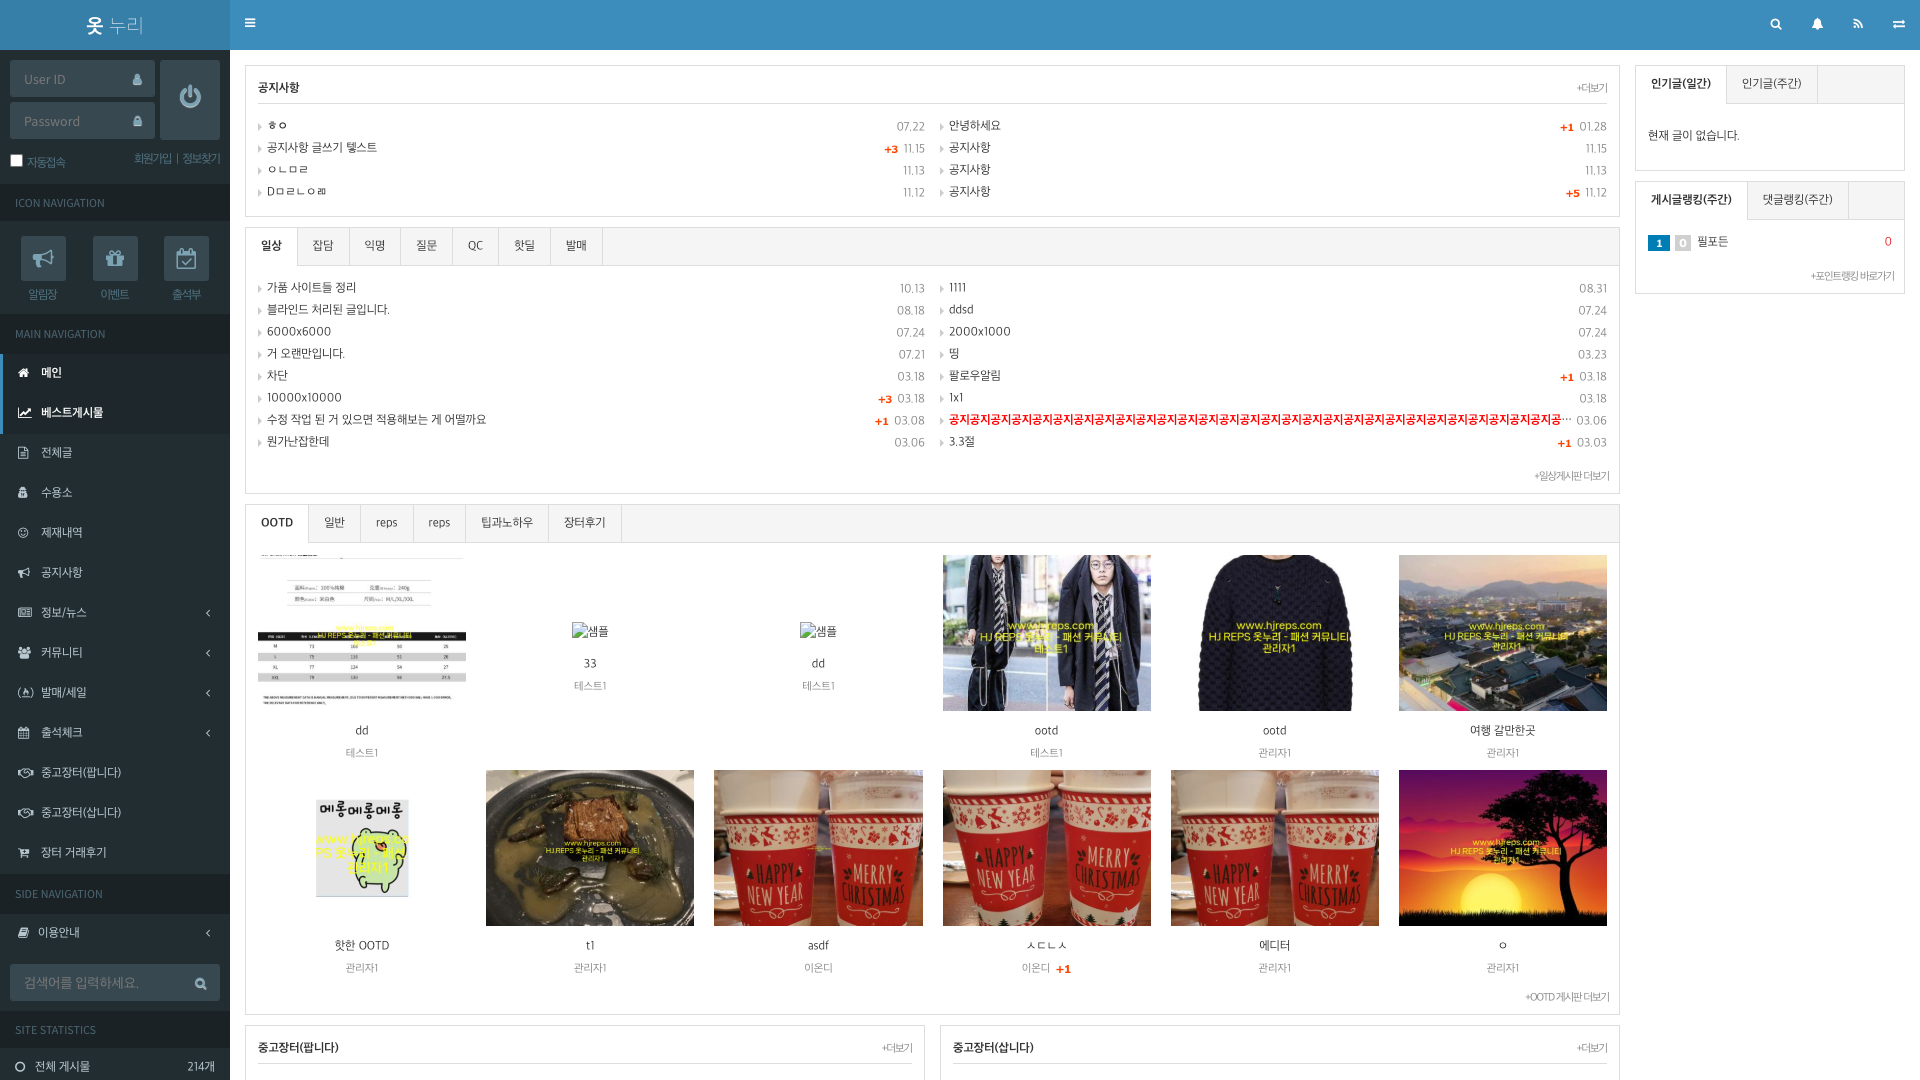Switch to the 핫딜 board tab

(x=524, y=246)
